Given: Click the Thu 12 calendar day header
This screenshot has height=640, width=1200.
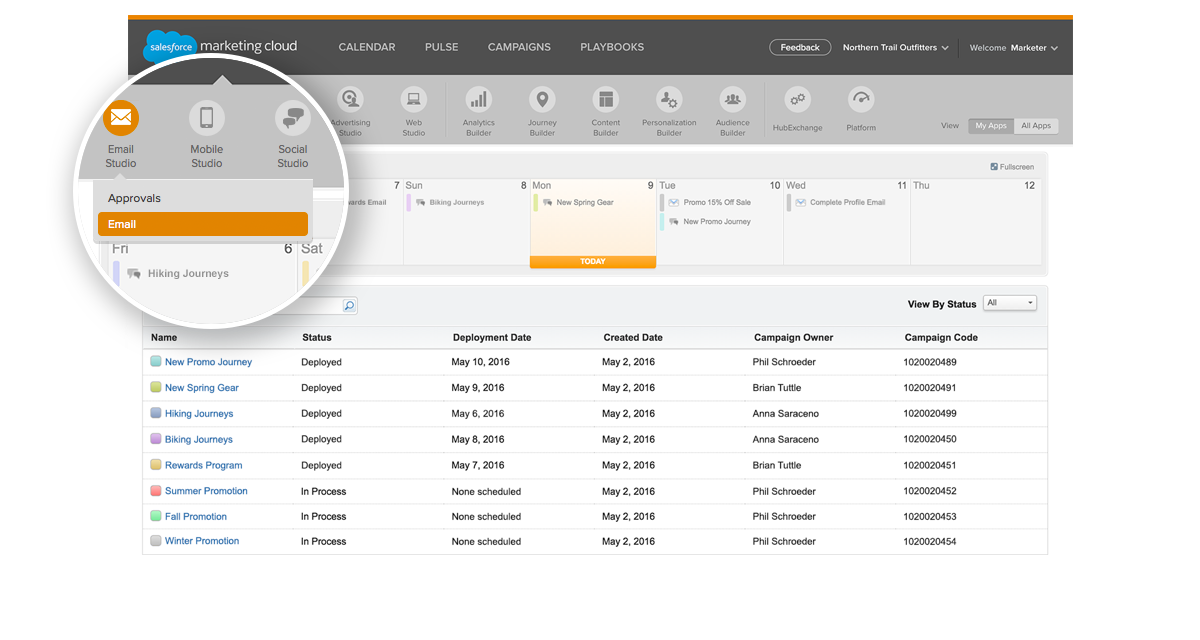Looking at the screenshot, I should [975, 185].
